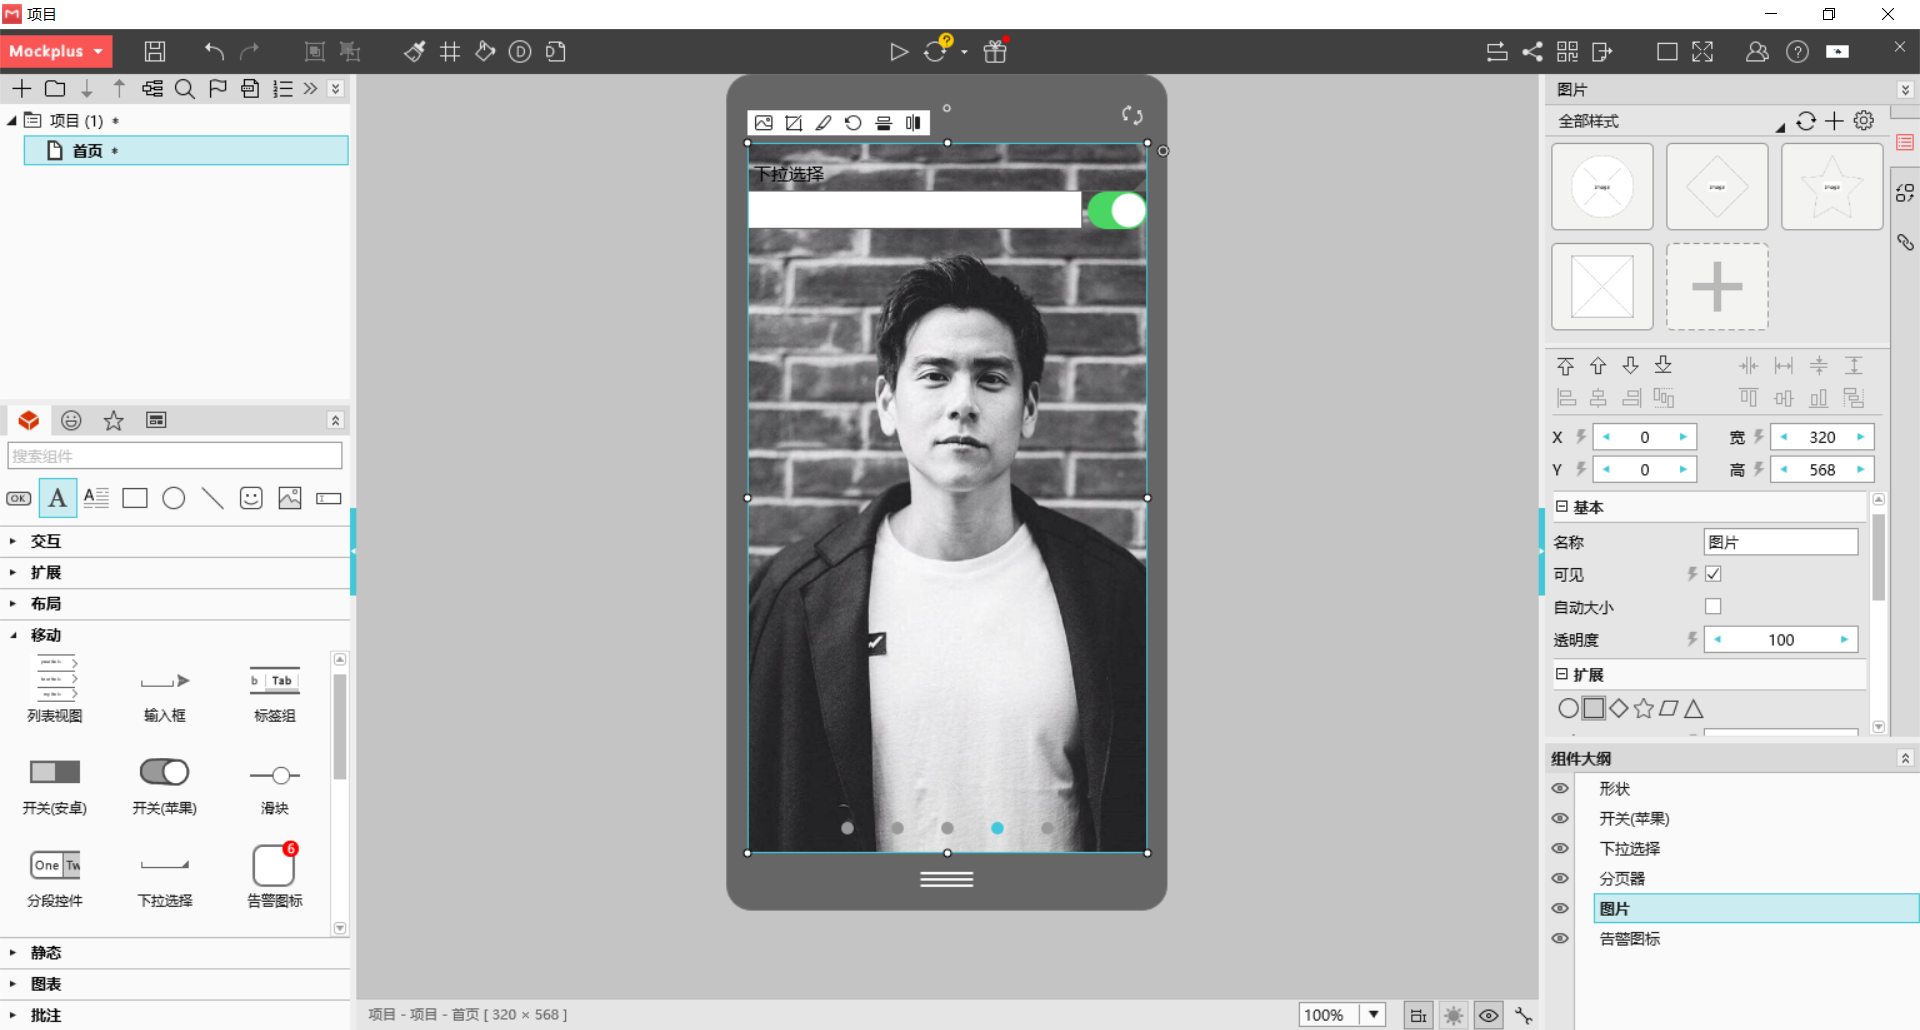The width and height of the screenshot is (1920, 1030).
Task: Select the text label component tool
Action: point(58,498)
